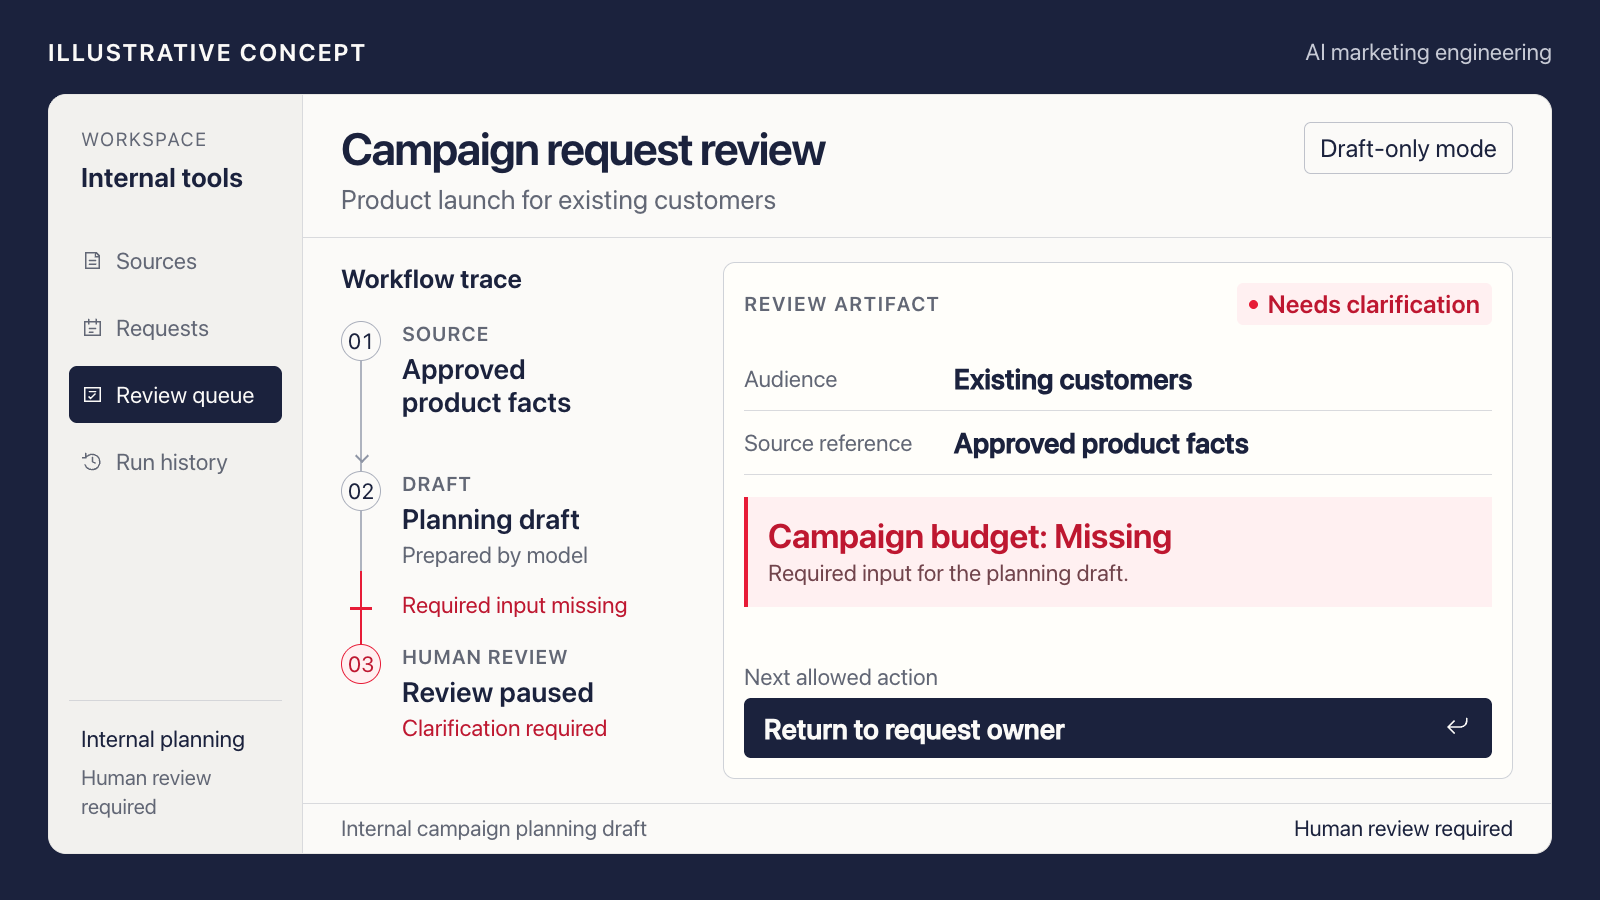Click Human review required in bottom bar
Screen dimensions: 1600x900
[1403, 828]
